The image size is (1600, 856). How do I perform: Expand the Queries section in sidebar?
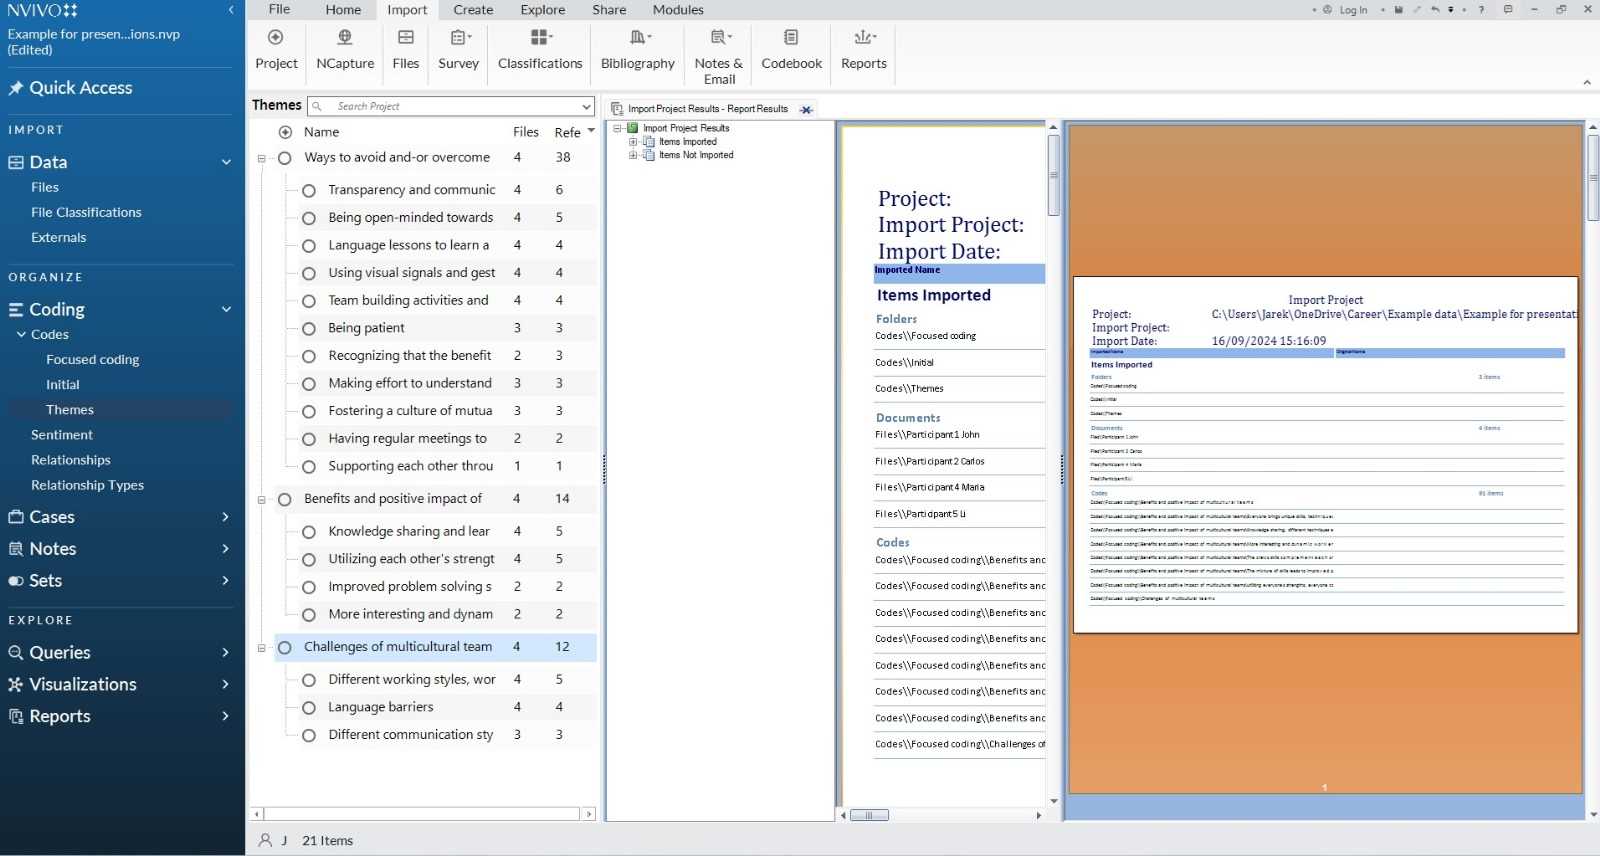pyautogui.click(x=225, y=652)
